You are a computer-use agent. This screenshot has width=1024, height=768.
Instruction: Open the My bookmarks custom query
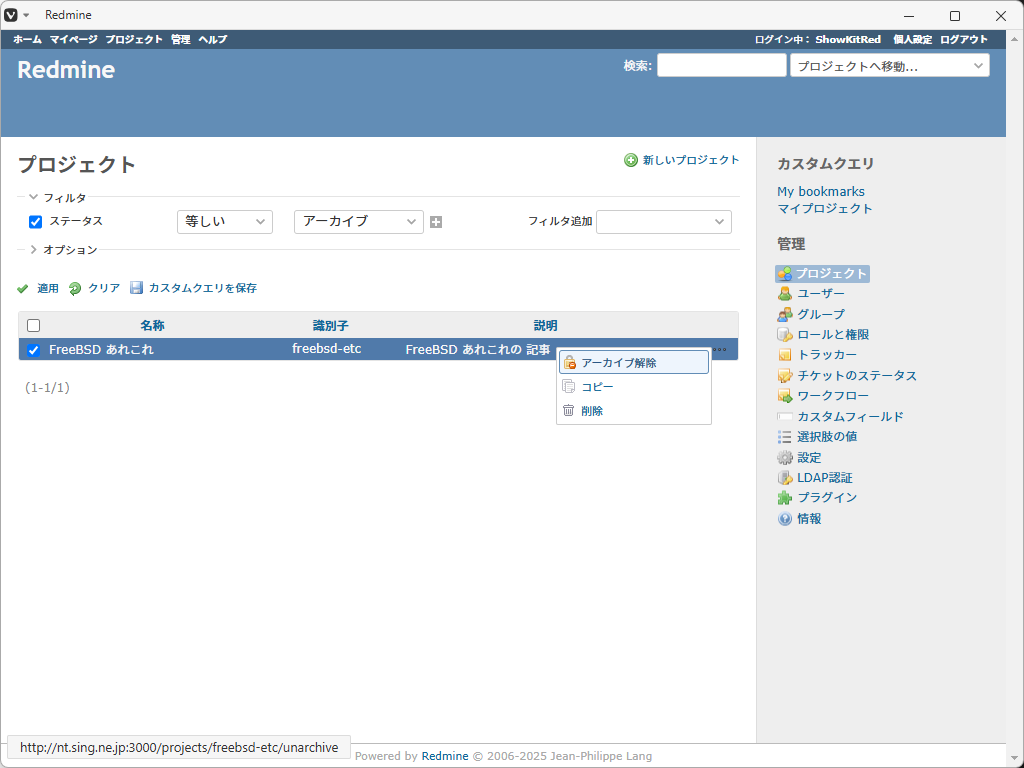pos(821,191)
